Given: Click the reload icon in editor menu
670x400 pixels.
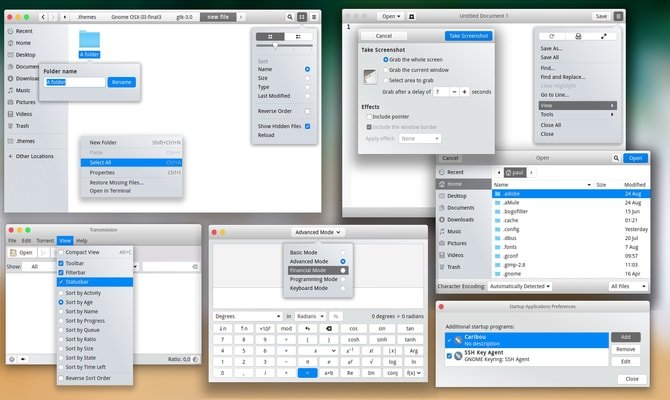Looking at the screenshot, I should (552, 36).
